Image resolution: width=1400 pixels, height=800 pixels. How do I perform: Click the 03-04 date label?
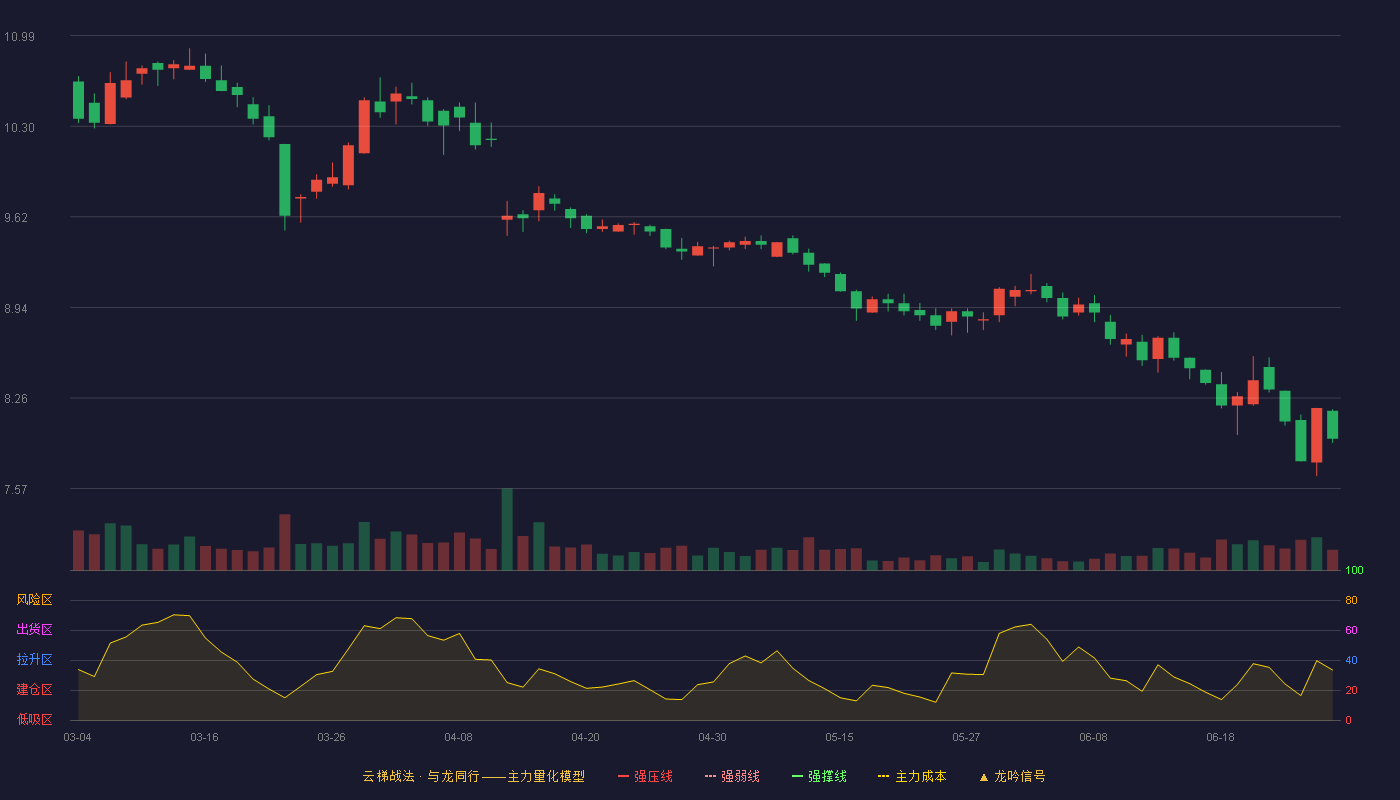pos(77,737)
